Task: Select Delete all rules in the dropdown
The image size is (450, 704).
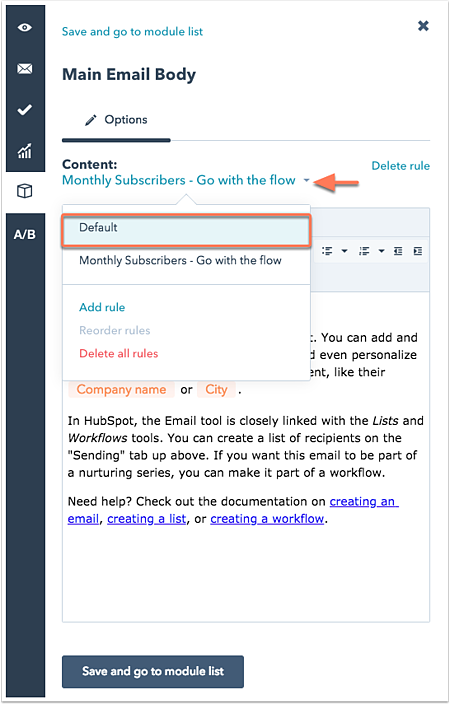Action: pos(119,354)
